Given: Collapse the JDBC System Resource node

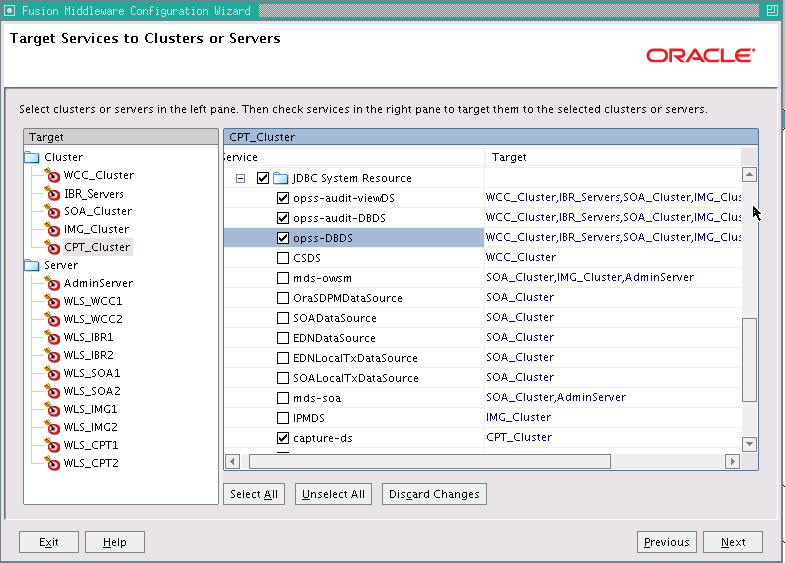Looking at the screenshot, I should [x=240, y=178].
